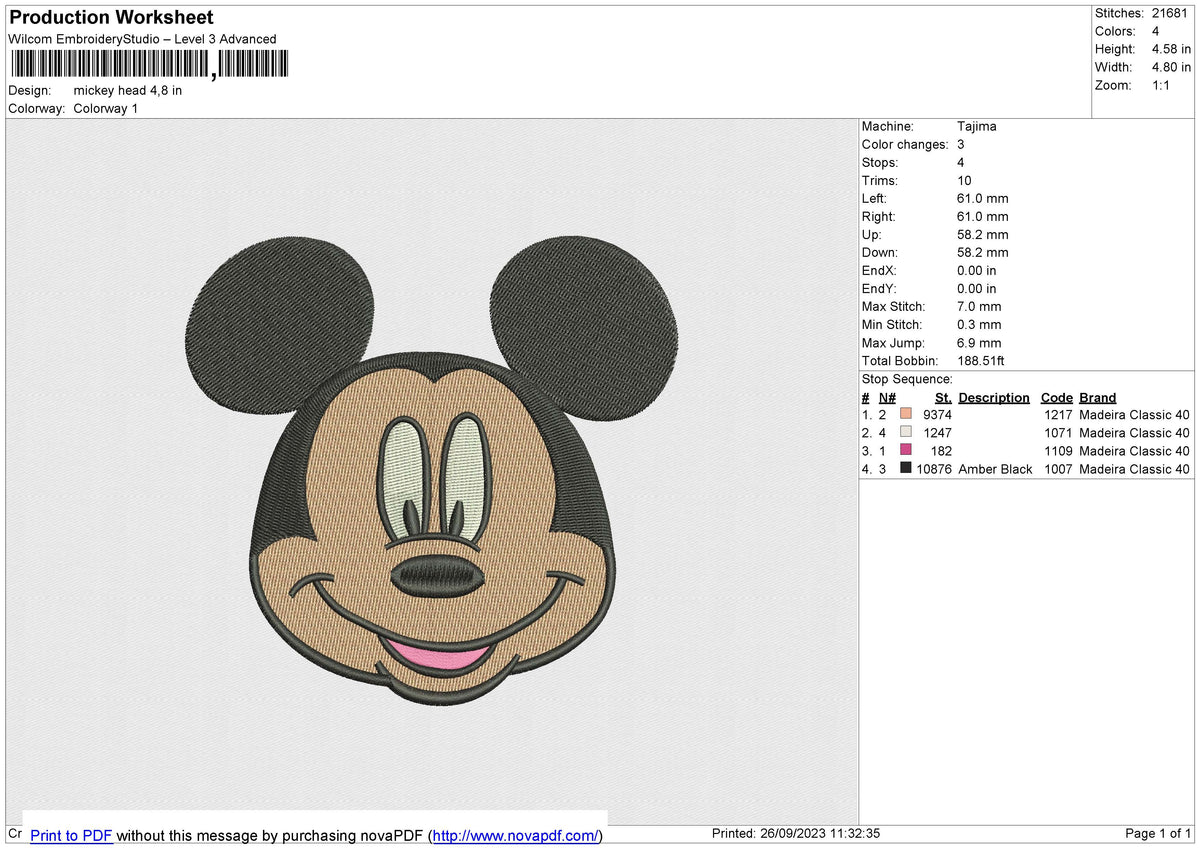Click the Color changes value 3
The height and width of the screenshot is (848, 1200).
[x=961, y=144]
